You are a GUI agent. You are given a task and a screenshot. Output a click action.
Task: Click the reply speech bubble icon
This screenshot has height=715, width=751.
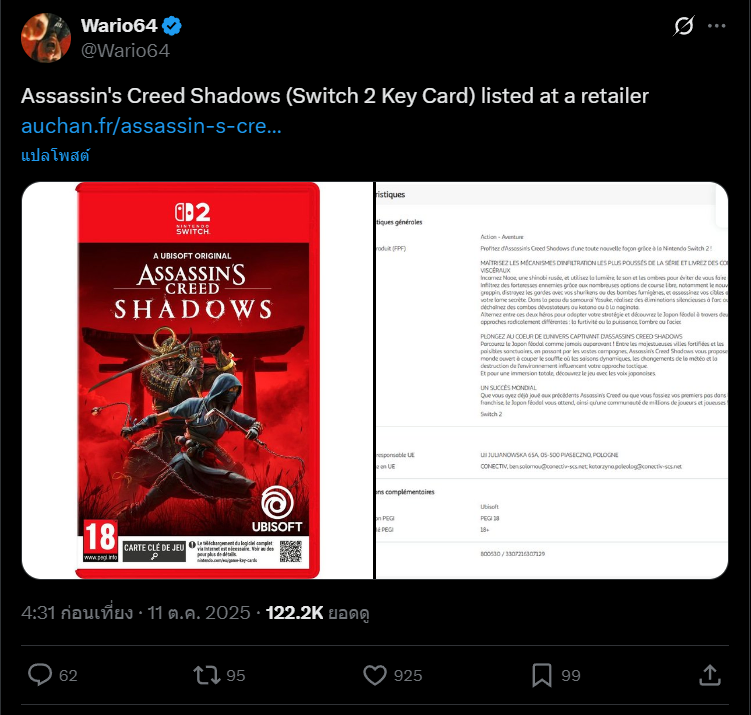point(40,675)
